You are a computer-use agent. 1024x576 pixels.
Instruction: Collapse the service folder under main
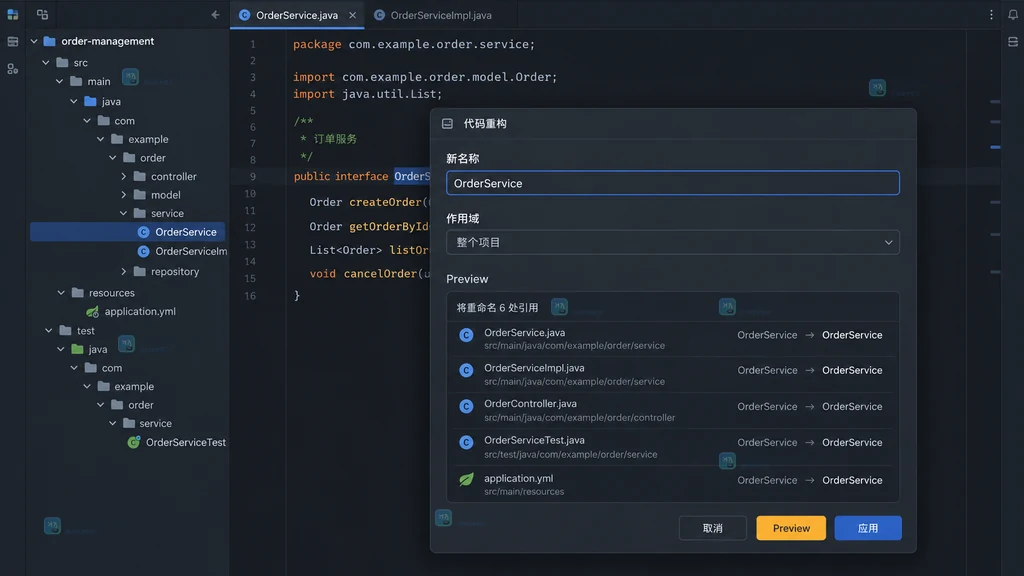pyautogui.click(x=123, y=214)
